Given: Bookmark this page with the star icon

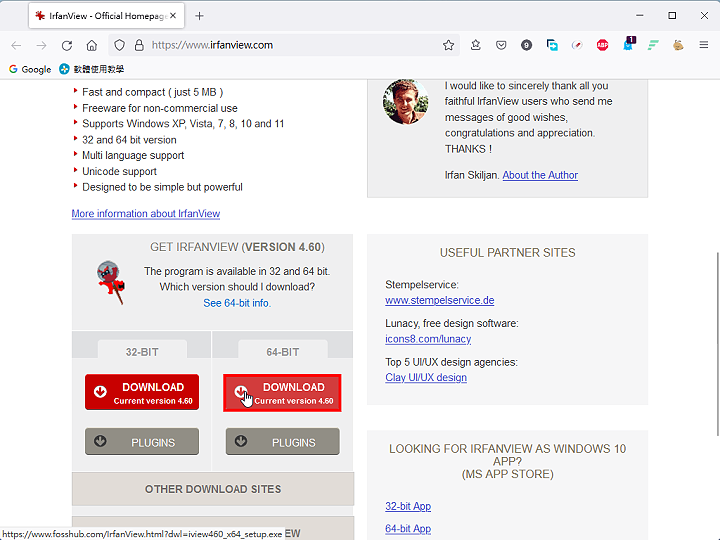Looking at the screenshot, I should [x=449, y=45].
